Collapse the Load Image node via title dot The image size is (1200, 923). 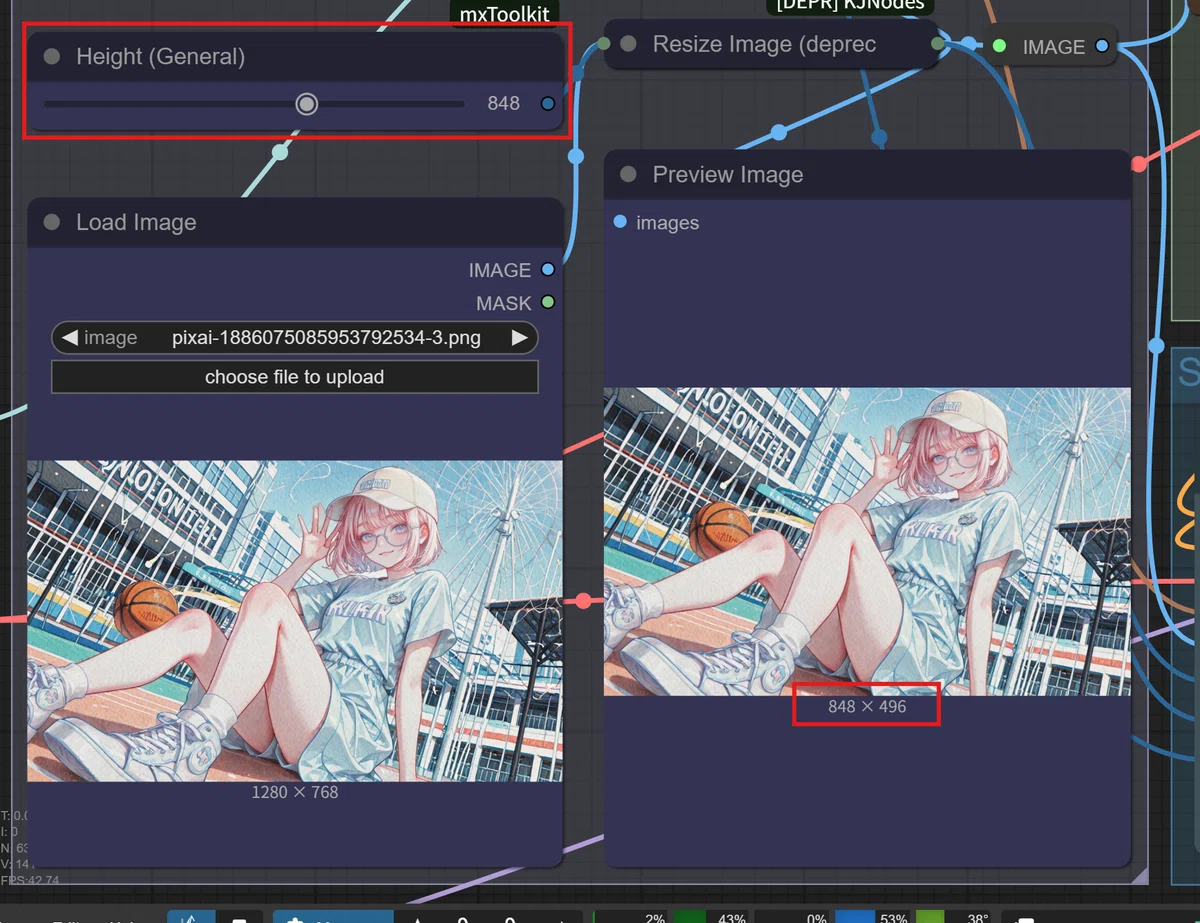pyautogui.click(x=52, y=223)
